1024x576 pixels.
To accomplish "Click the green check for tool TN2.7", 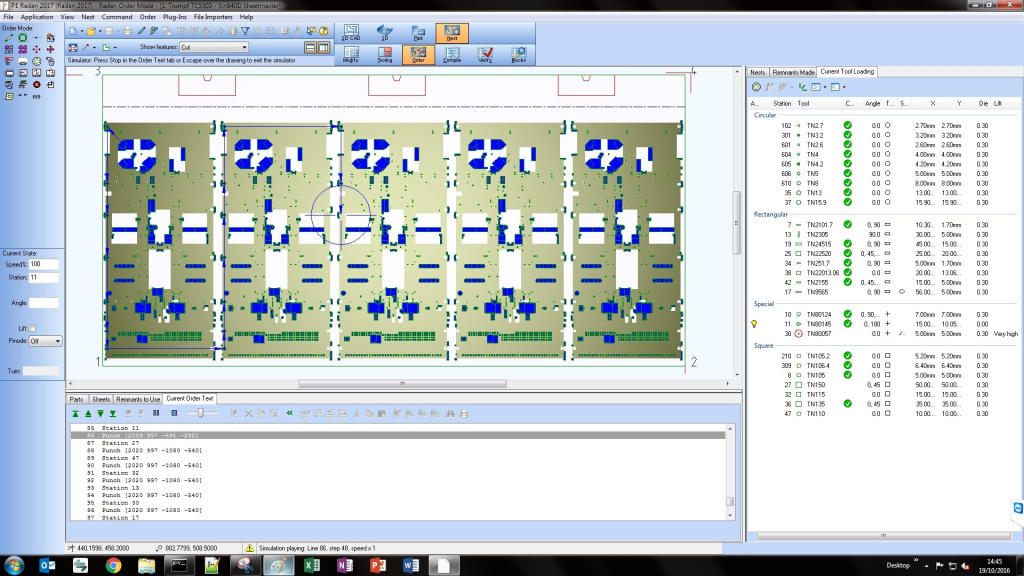I will coord(847,126).
